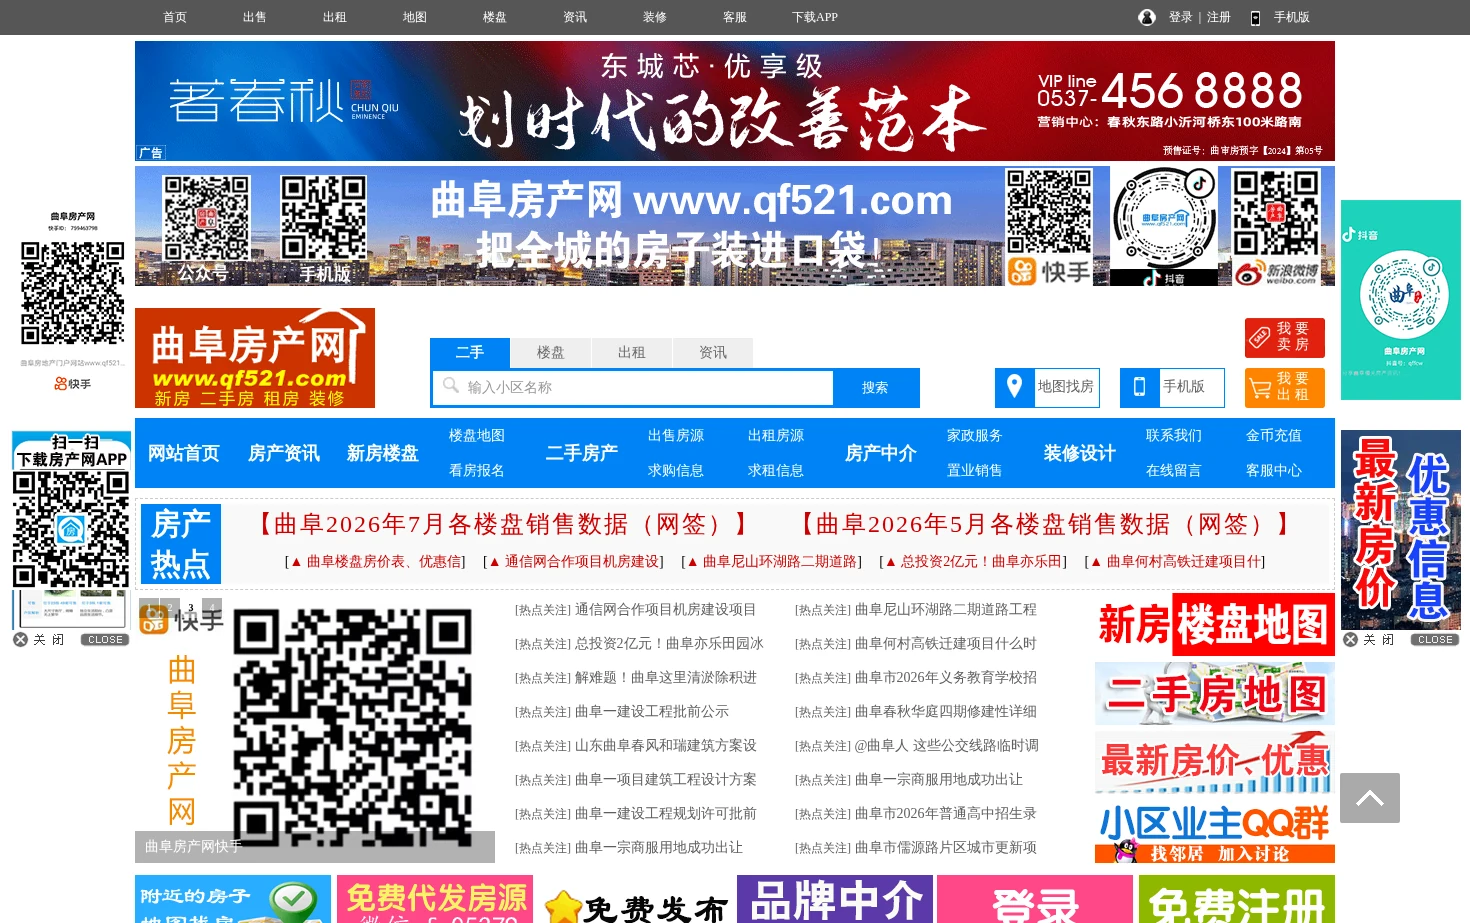
Task: Select the 资讯 search tab
Action: (713, 353)
